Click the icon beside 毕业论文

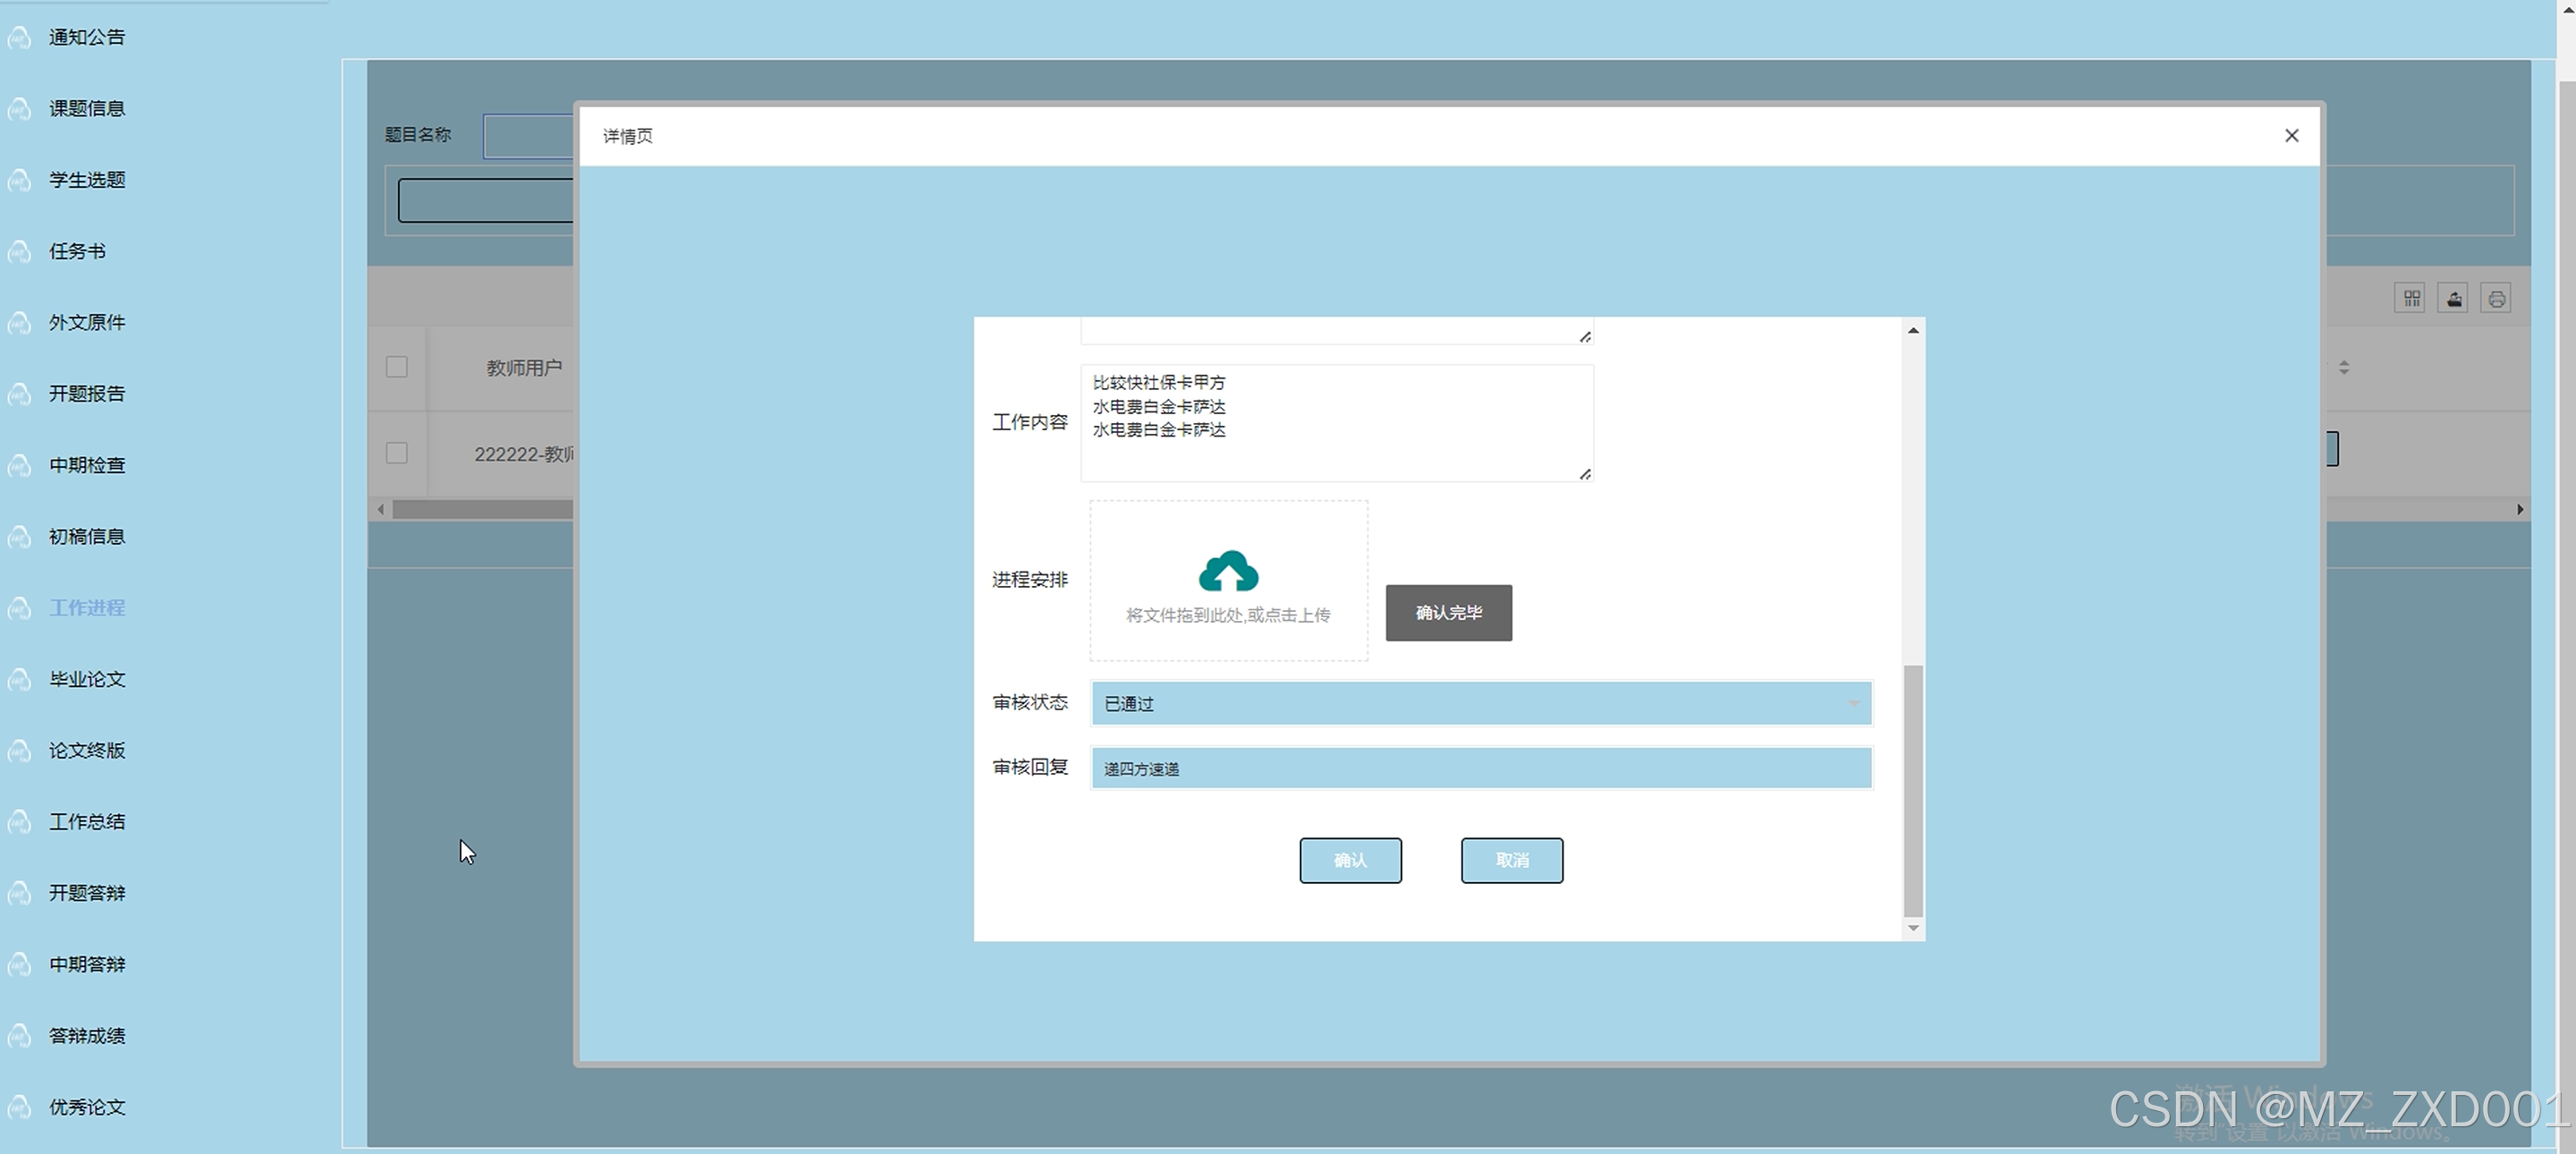point(19,680)
